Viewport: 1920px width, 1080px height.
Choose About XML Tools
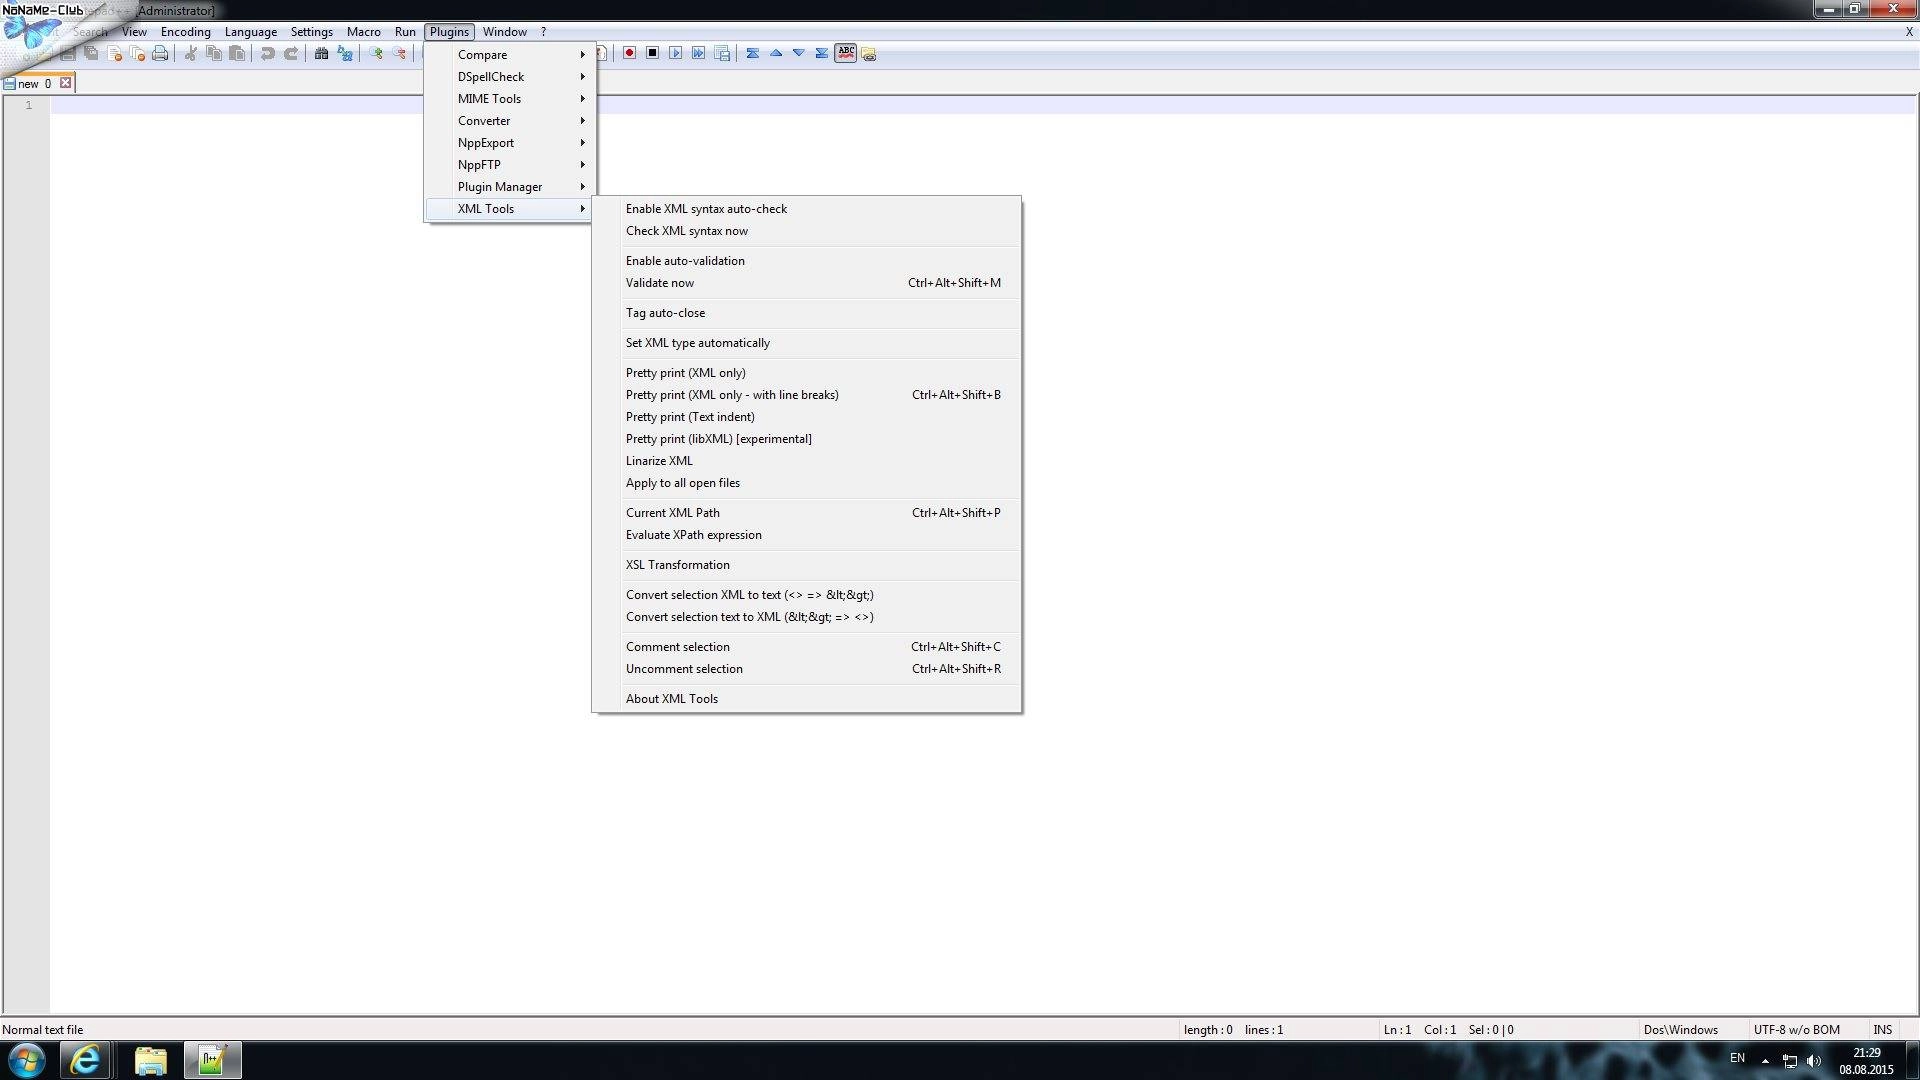806,699
